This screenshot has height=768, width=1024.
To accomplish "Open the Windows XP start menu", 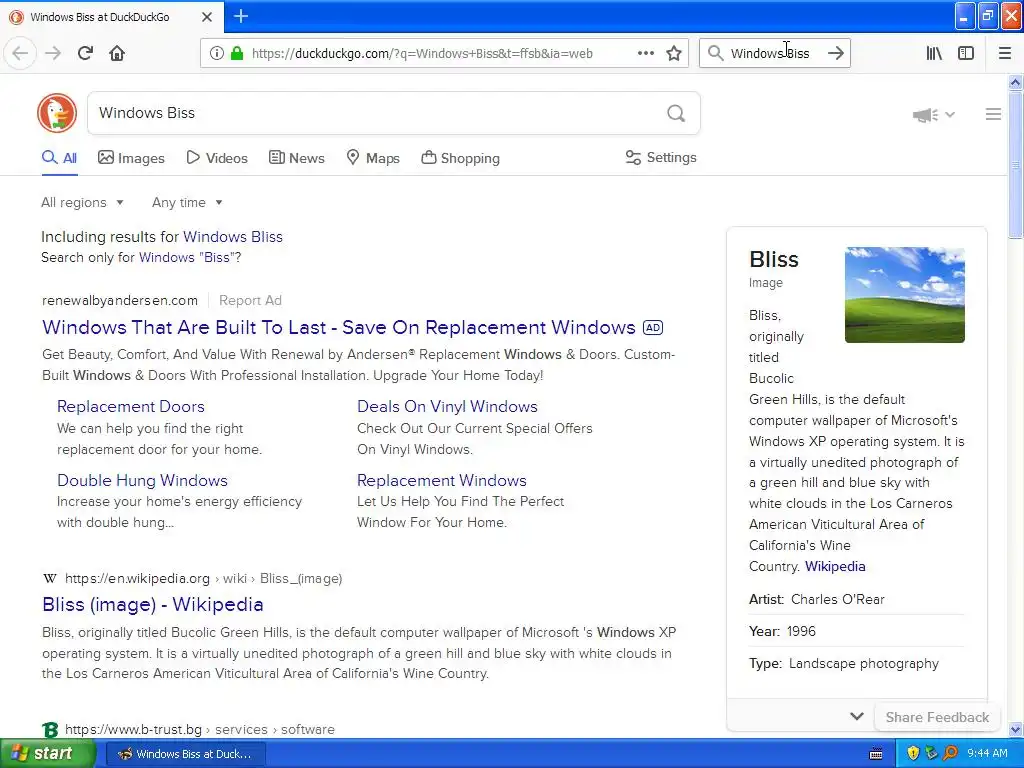I will 48,753.
